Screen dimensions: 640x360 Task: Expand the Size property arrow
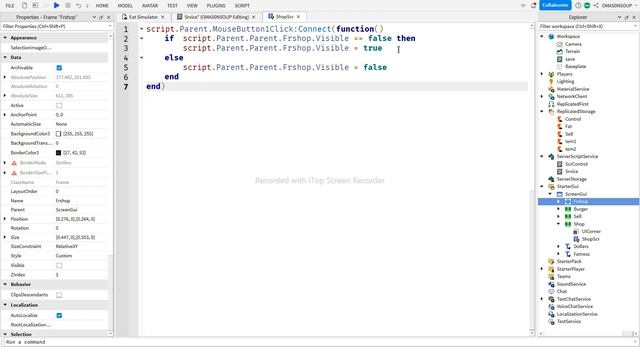[x=5, y=237]
